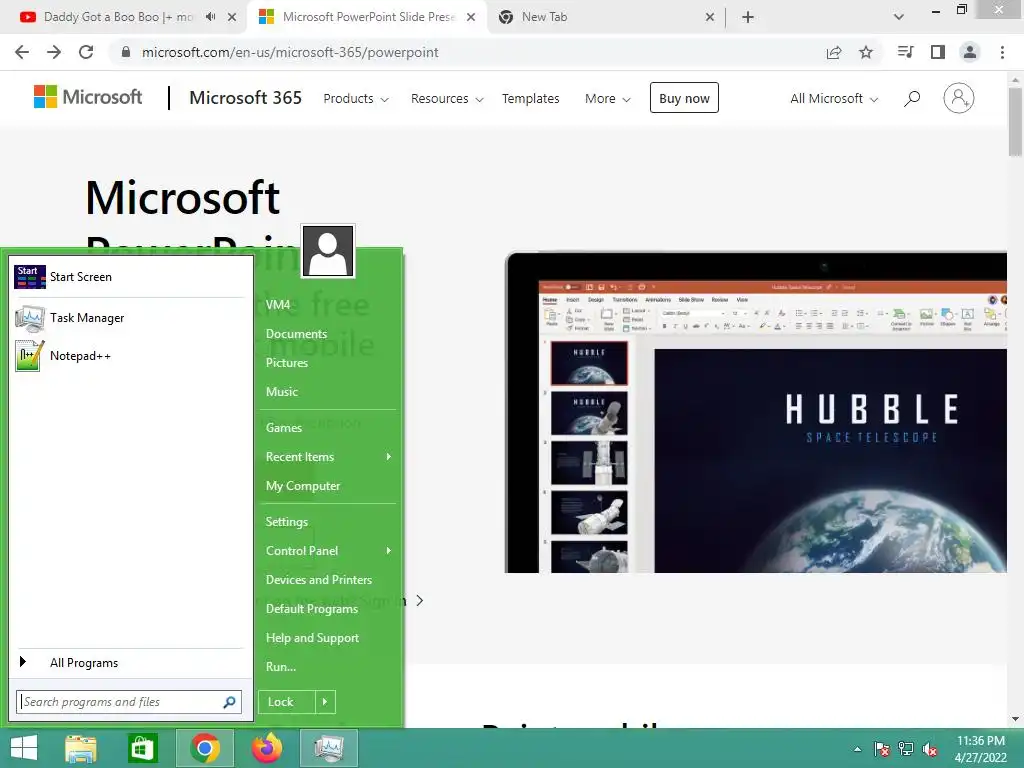
Task: Open My Computer from start menu
Action: click(303, 486)
